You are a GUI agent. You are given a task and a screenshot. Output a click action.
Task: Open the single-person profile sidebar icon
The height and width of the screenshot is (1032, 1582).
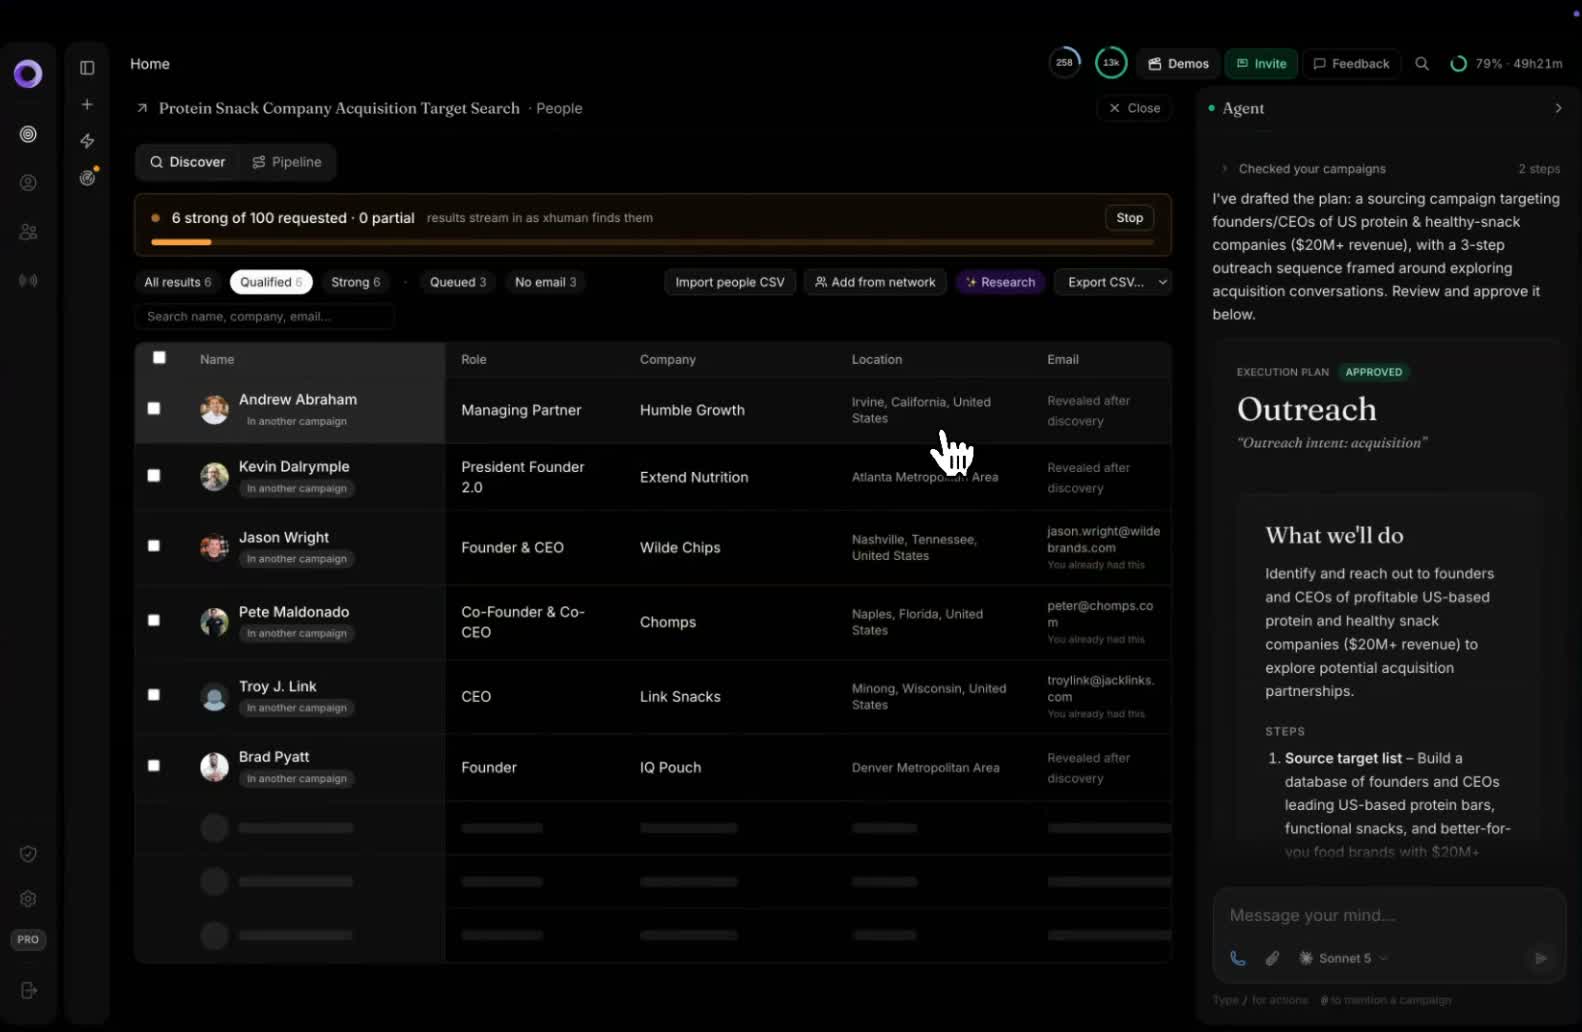click(x=28, y=183)
